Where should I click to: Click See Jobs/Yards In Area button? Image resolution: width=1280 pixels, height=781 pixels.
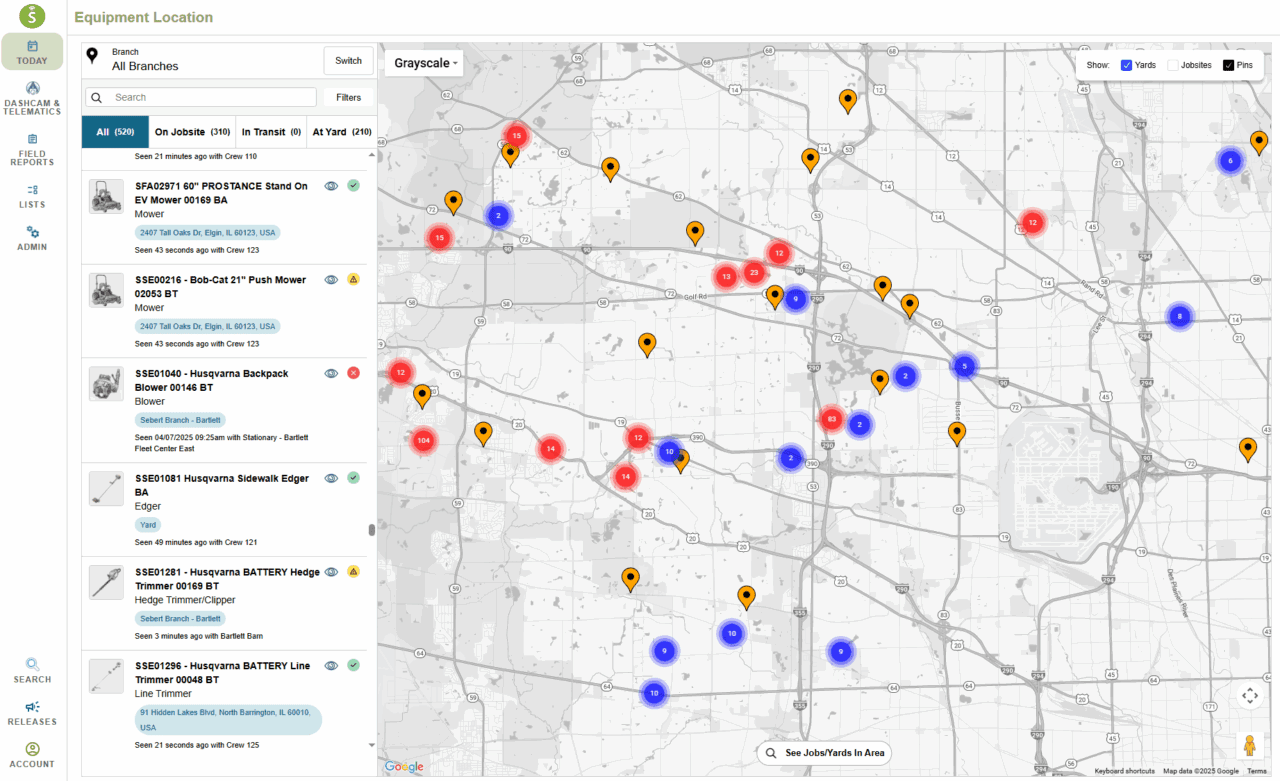coord(824,753)
